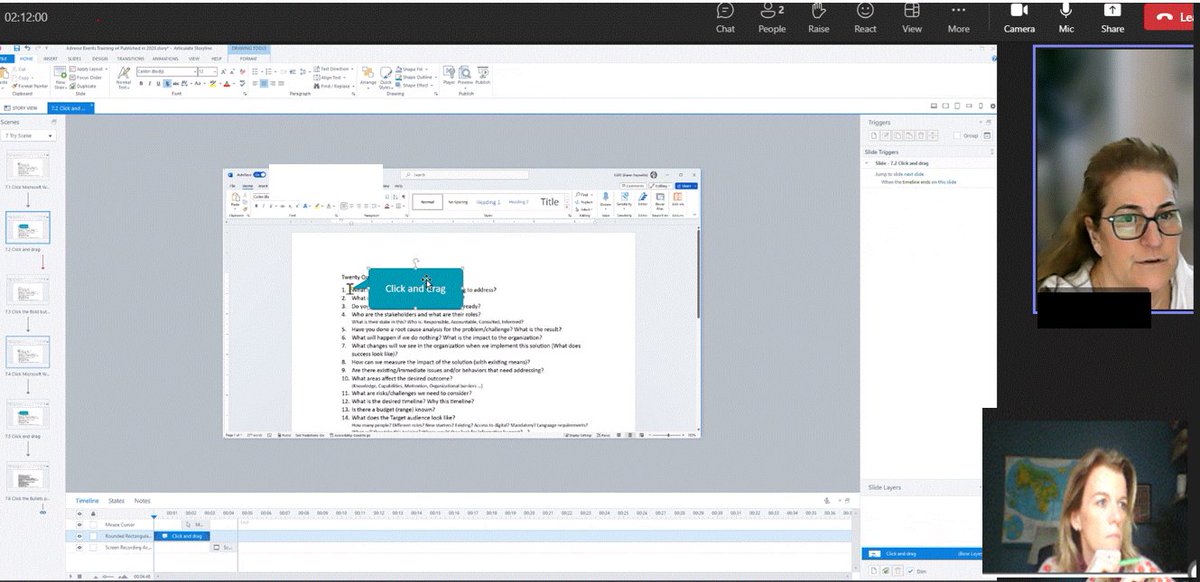The width and height of the screenshot is (1200, 582).
Task: Toggle Bold formatting in Storyline ribbon
Action: (x=141, y=84)
